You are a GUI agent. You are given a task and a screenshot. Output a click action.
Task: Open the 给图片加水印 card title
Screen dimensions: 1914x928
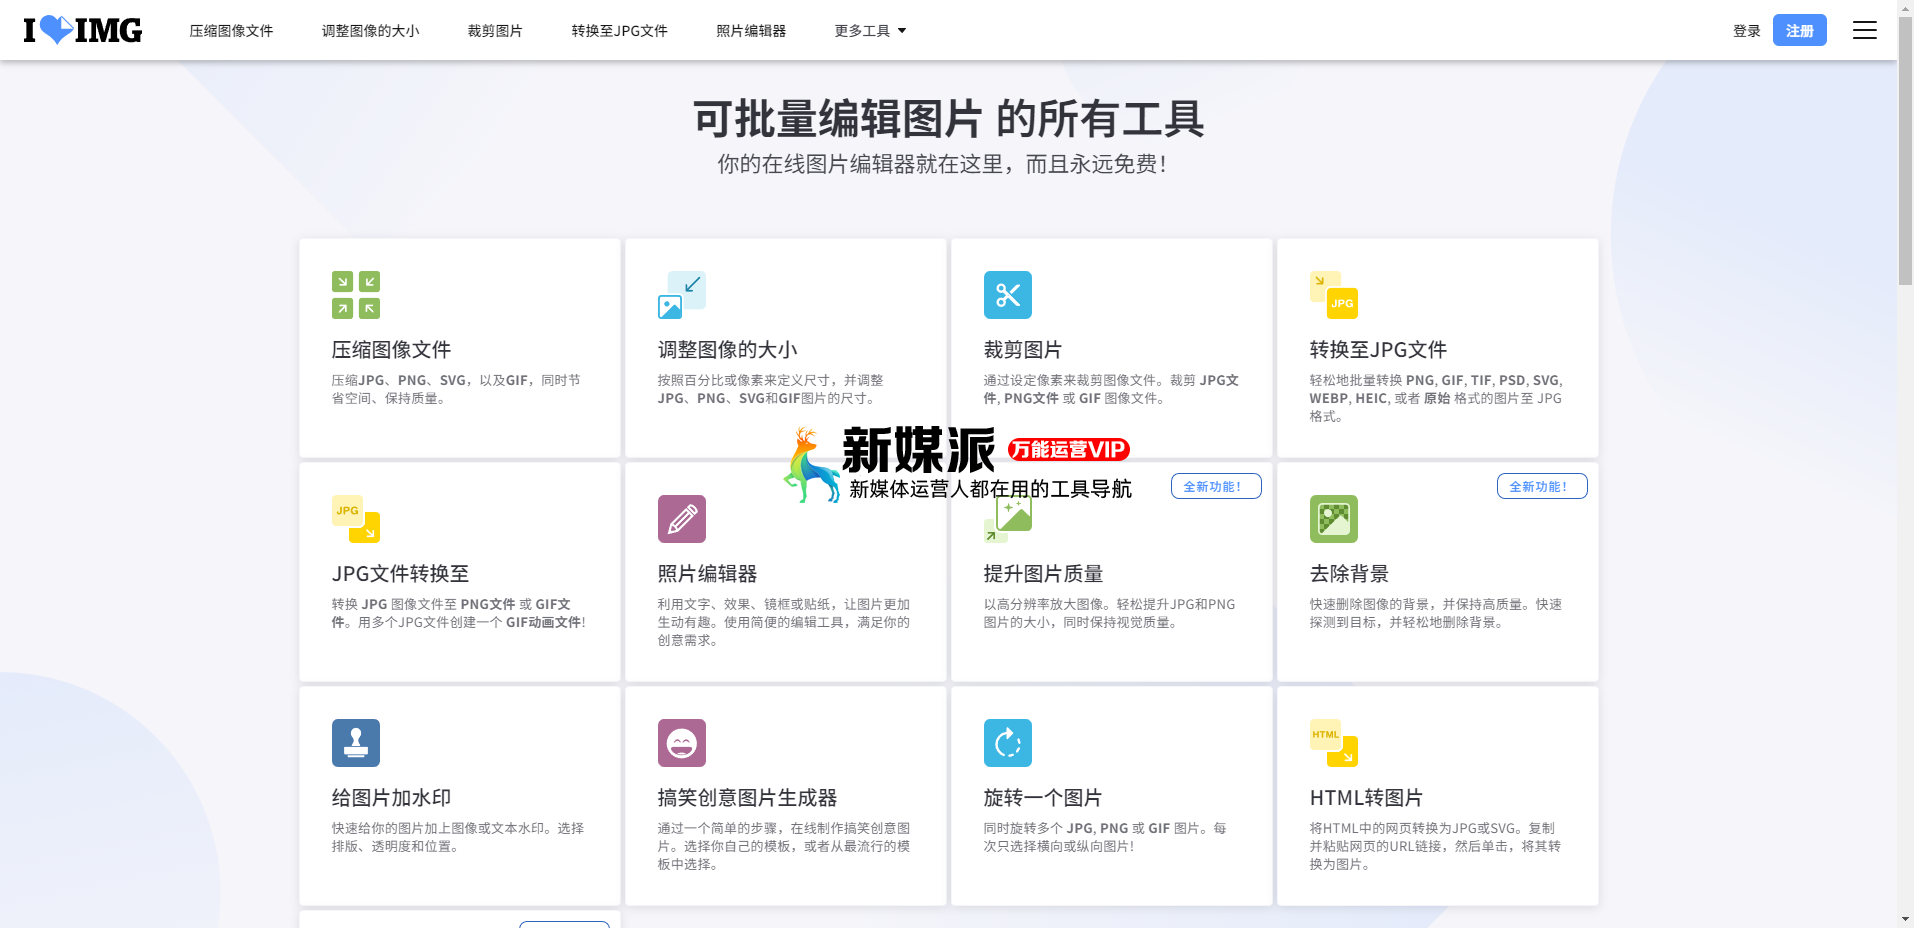click(391, 798)
